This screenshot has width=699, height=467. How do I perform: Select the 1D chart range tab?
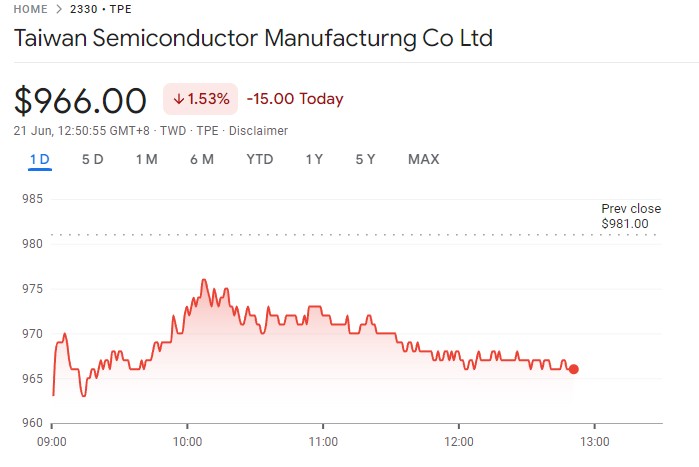[39, 160]
